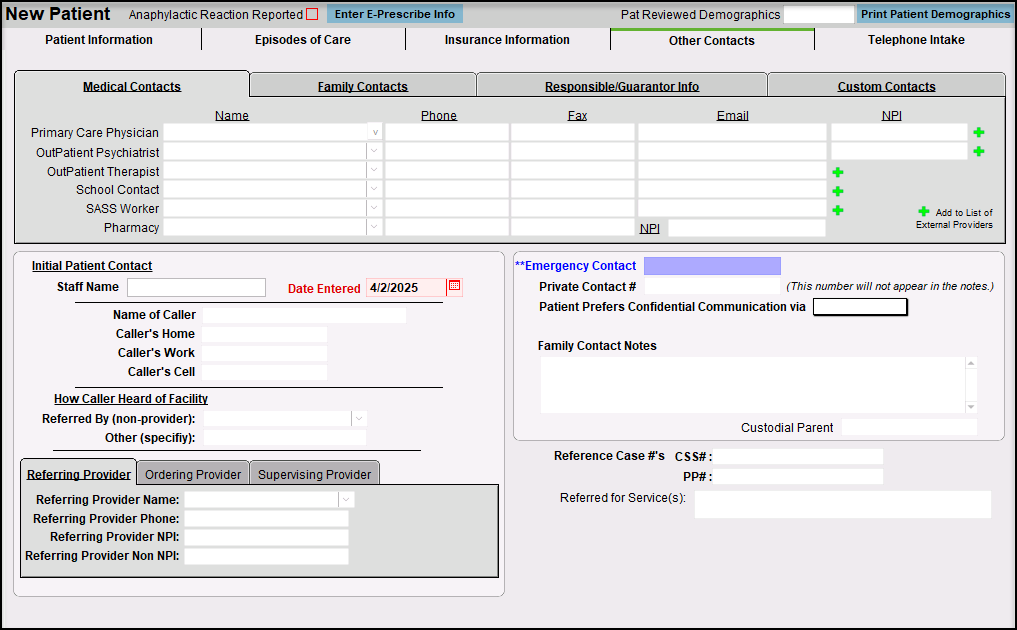Expand the Referred By (non-provider) dropdown
This screenshot has width=1017, height=630.
359,419
